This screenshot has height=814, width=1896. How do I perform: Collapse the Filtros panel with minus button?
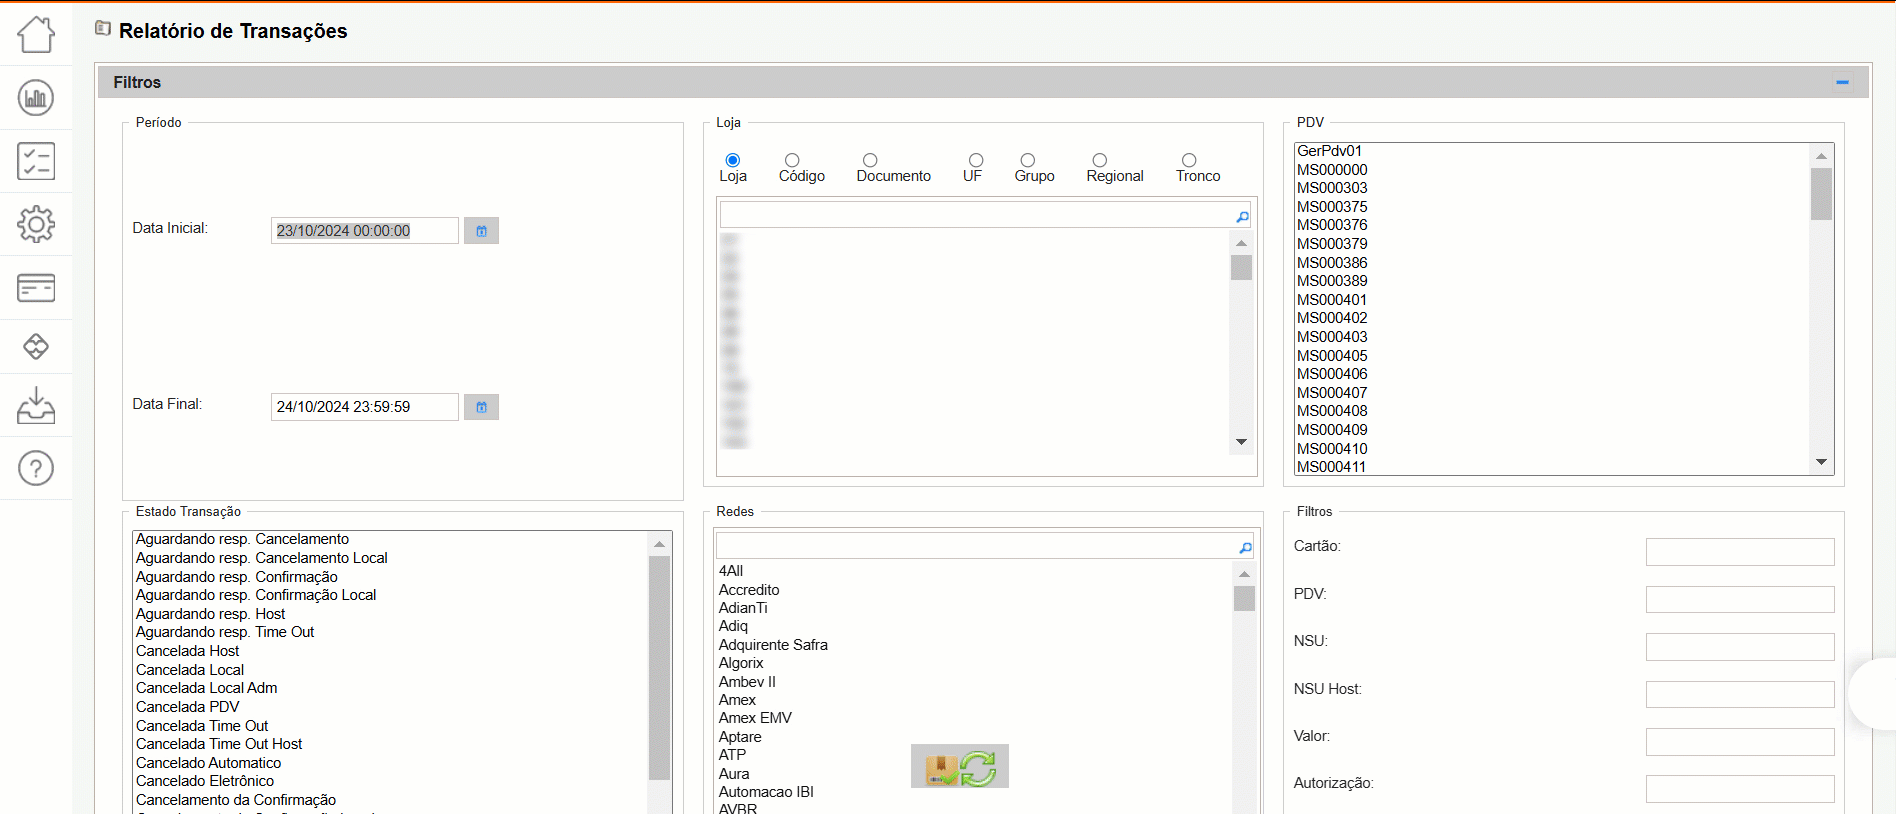1842,82
